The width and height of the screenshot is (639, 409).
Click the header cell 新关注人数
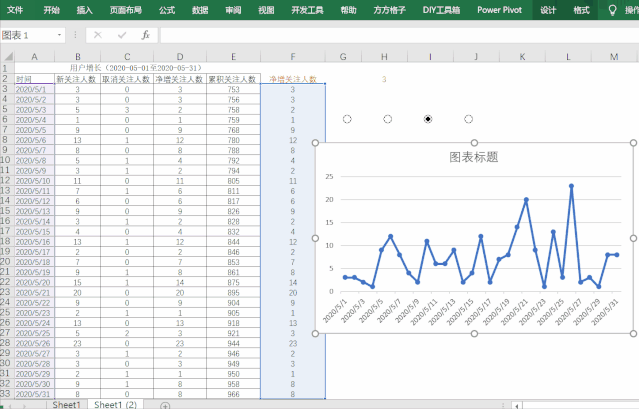click(77, 79)
